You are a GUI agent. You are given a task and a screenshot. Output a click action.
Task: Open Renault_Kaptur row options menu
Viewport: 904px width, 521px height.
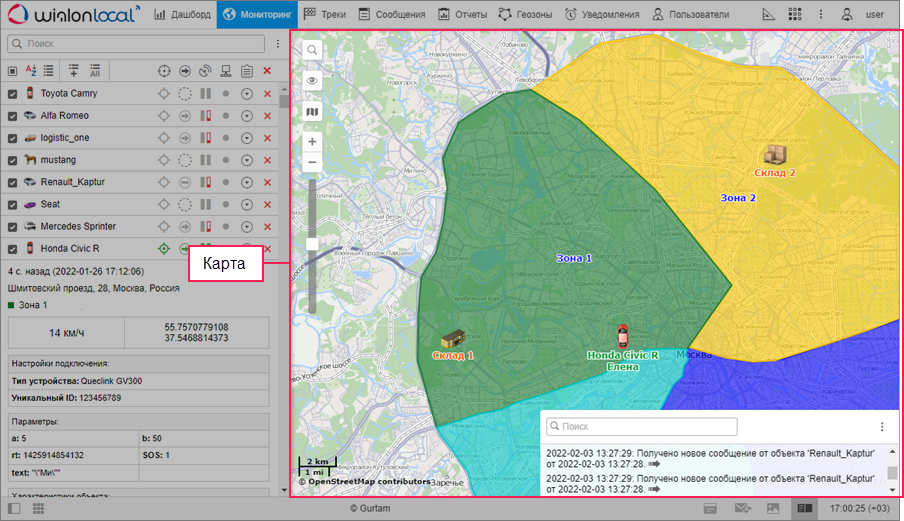(x=247, y=182)
